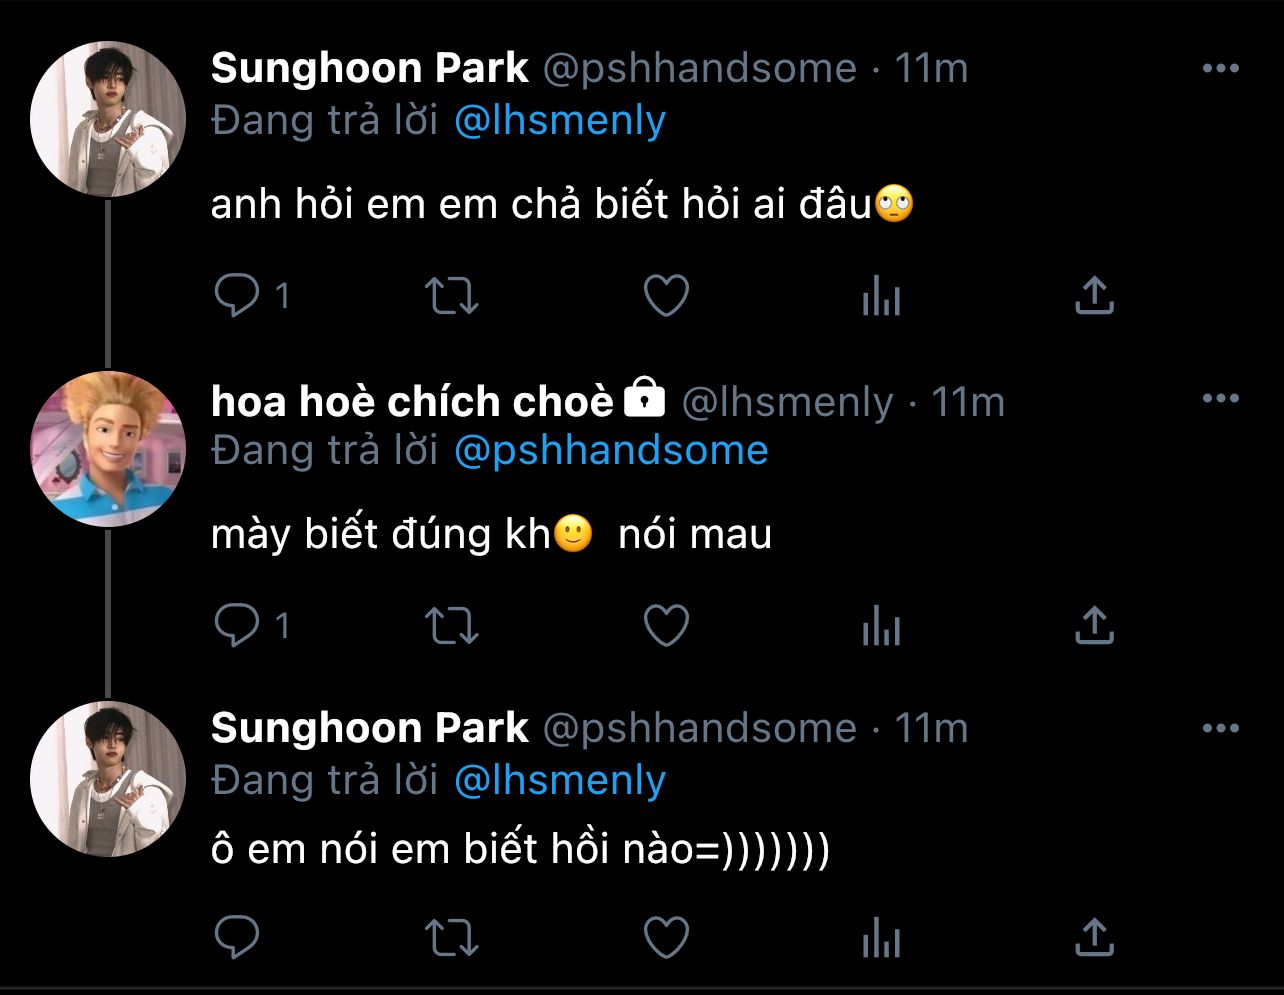Share the first Sunghoon Park tweet
This screenshot has width=1284, height=995.
[x=1094, y=296]
